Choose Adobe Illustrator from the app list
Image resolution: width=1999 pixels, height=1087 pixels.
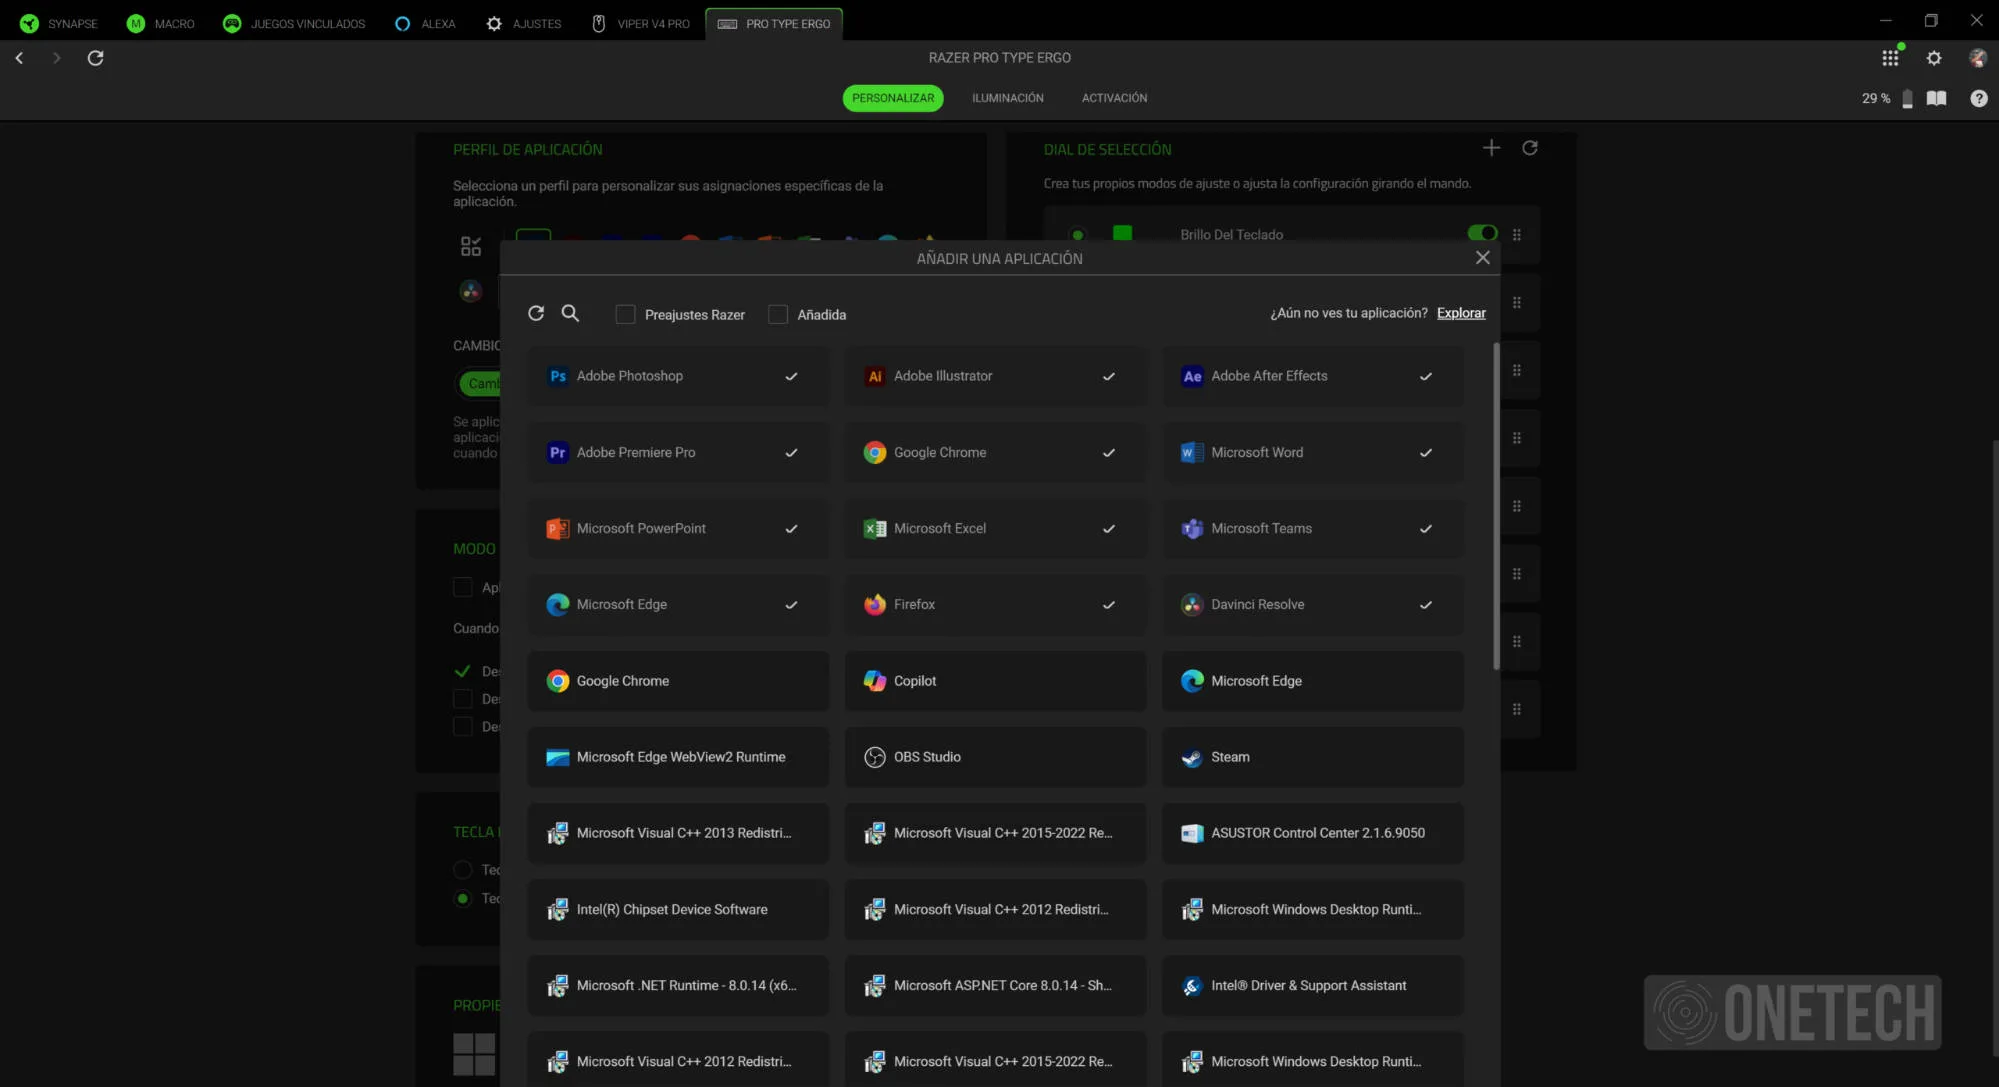point(995,376)
